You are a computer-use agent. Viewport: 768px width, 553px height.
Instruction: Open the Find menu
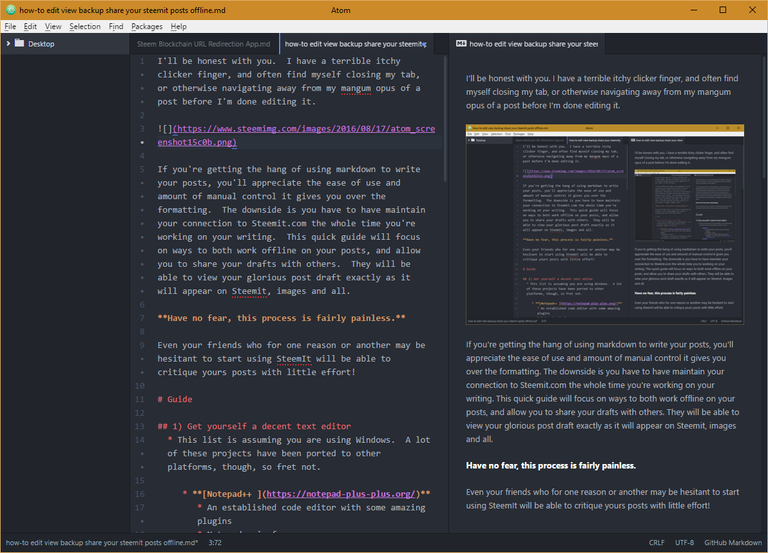[x=116, y=26]
